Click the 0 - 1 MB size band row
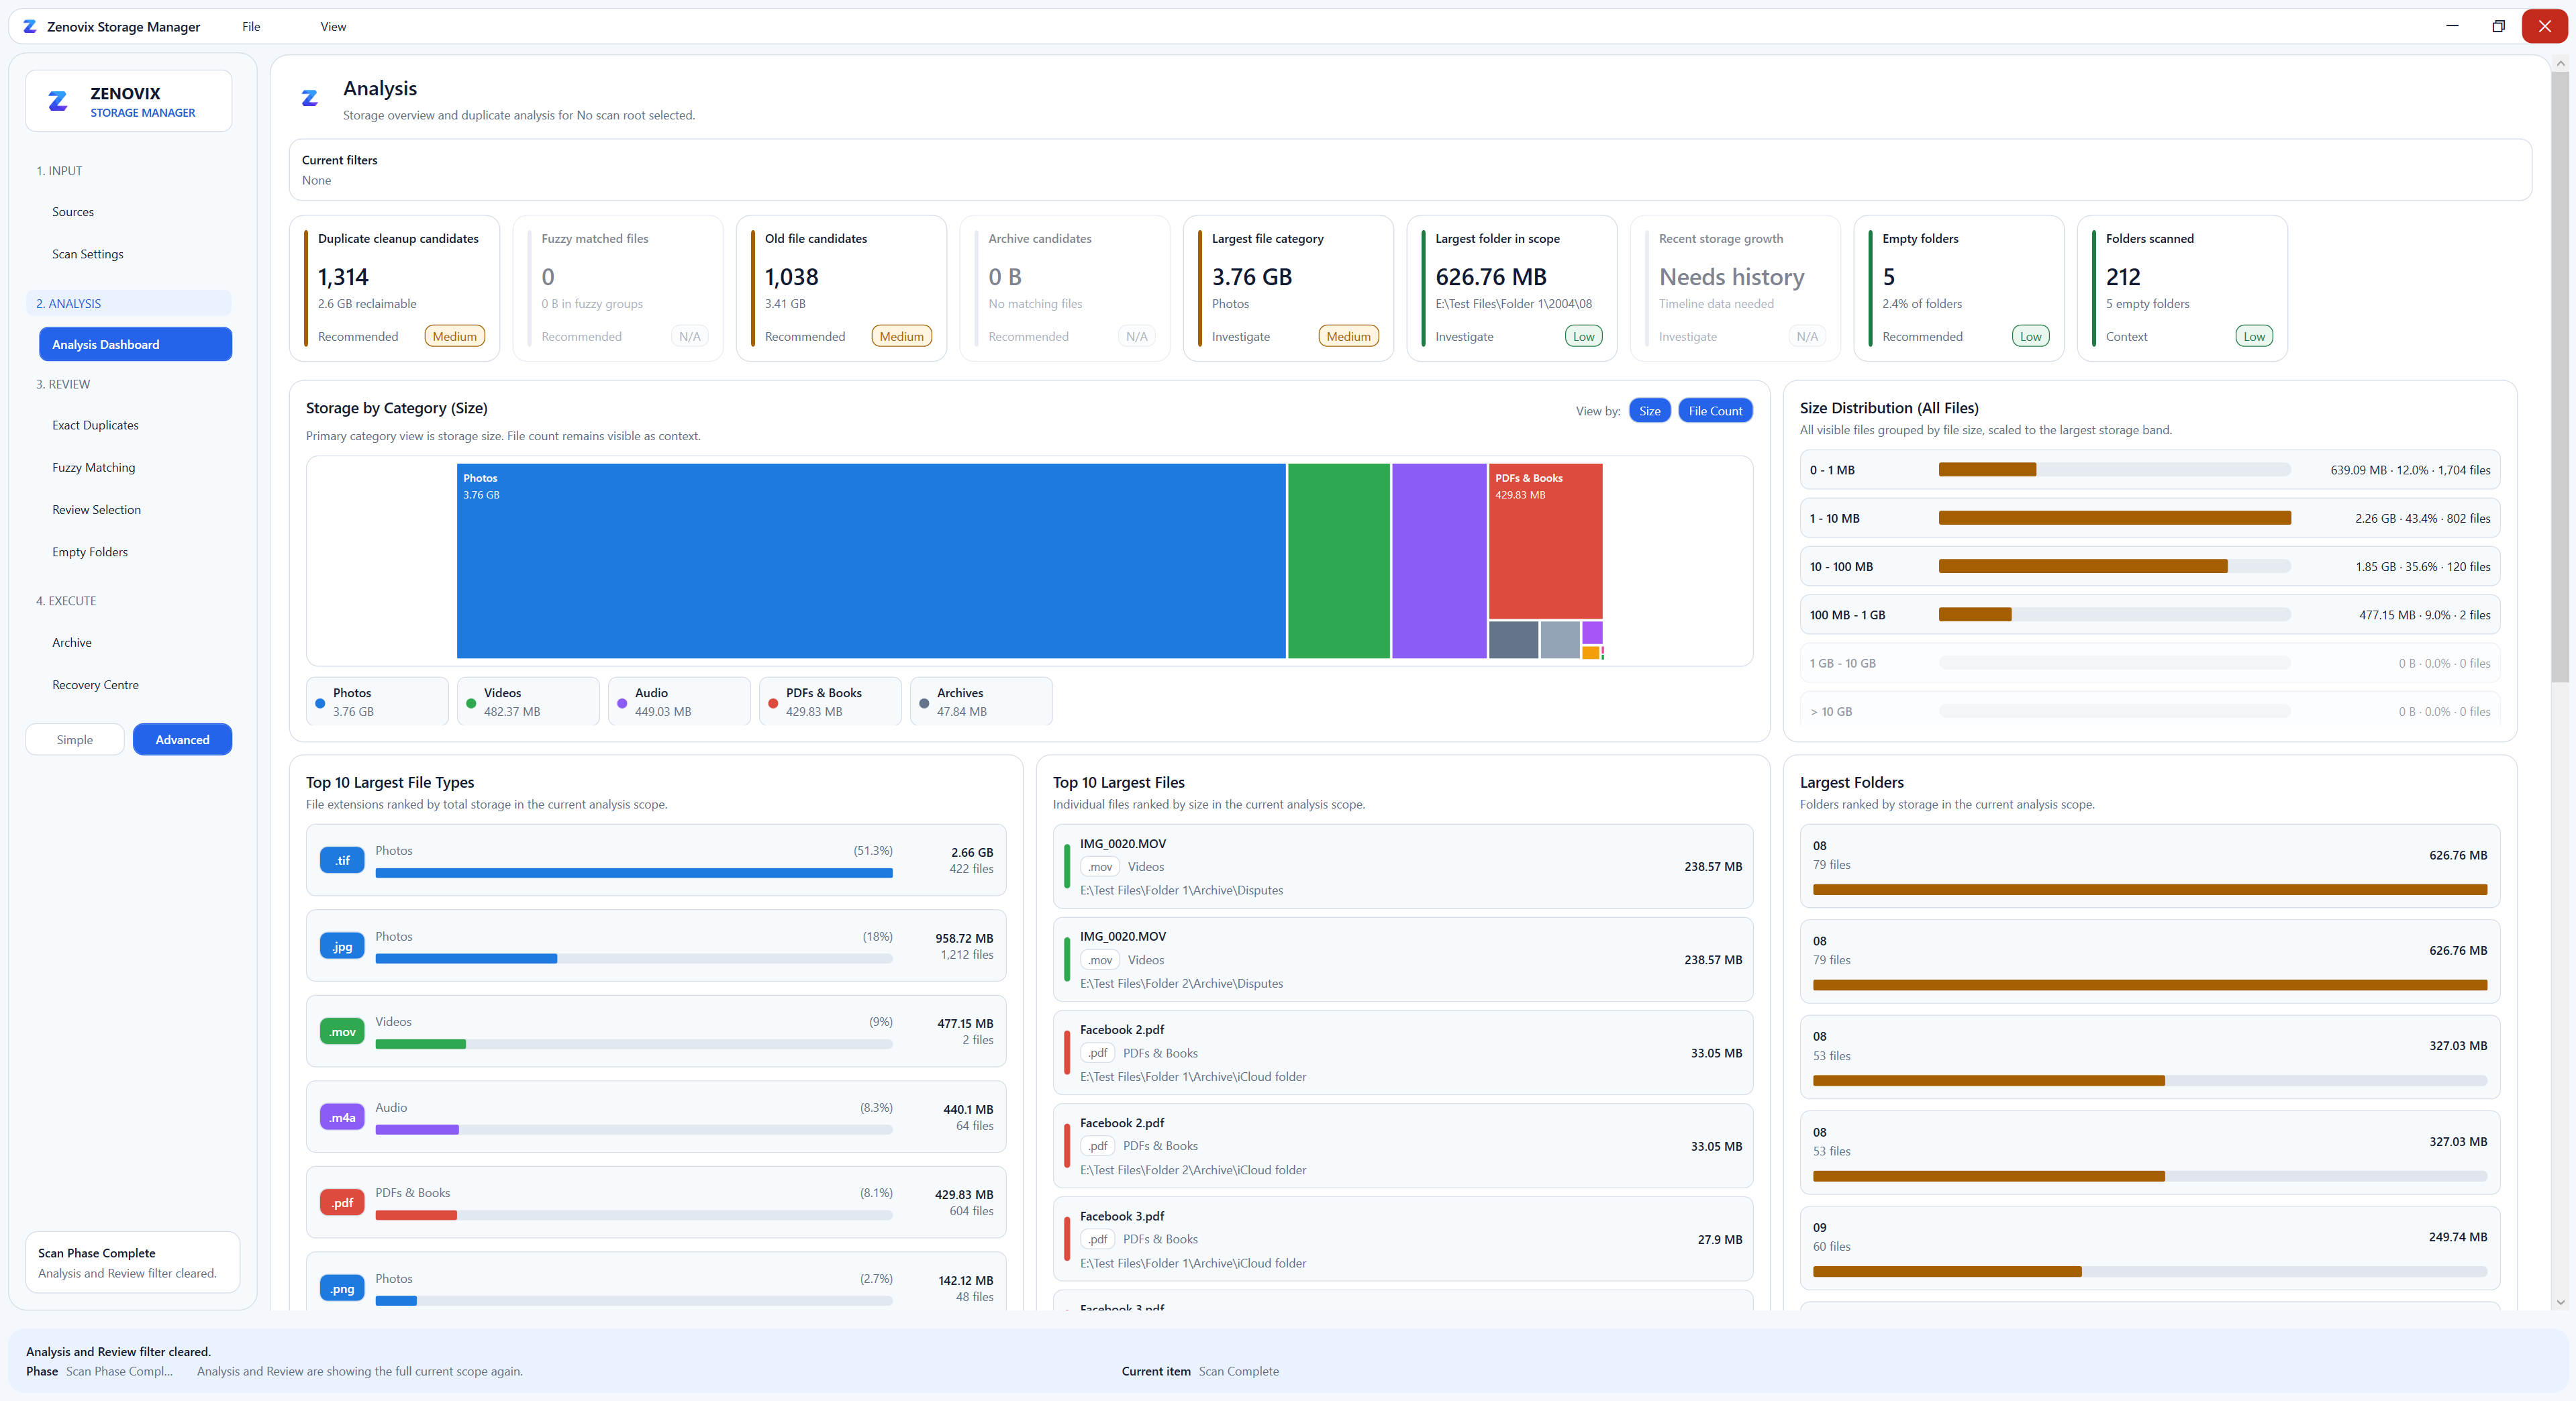This screenshot has height=1401, width=2576. click(x=2149, y=470)
